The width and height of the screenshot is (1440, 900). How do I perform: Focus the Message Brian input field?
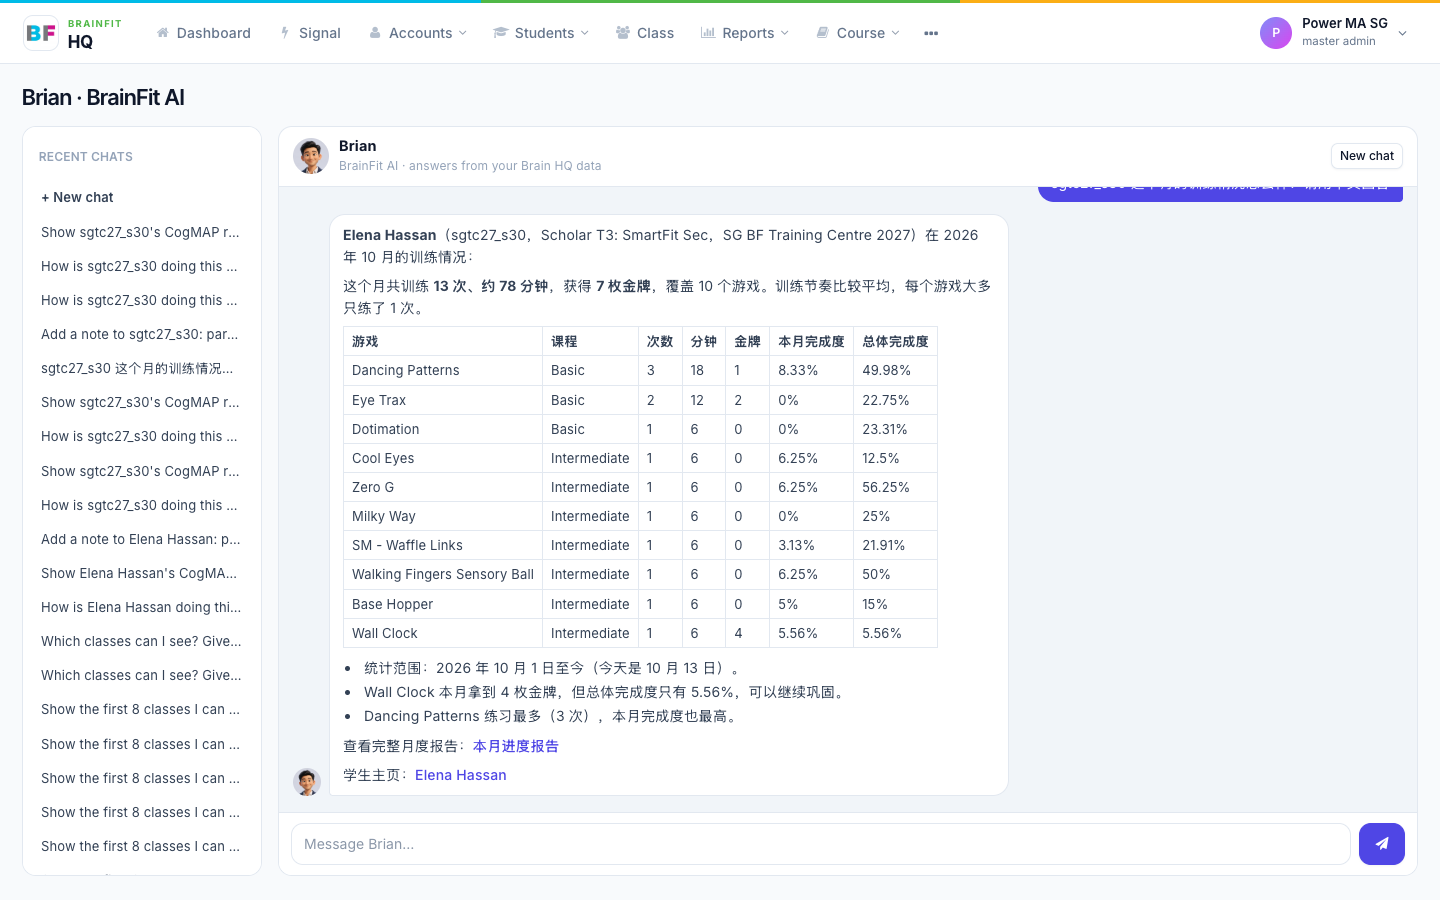pos(821,844)
